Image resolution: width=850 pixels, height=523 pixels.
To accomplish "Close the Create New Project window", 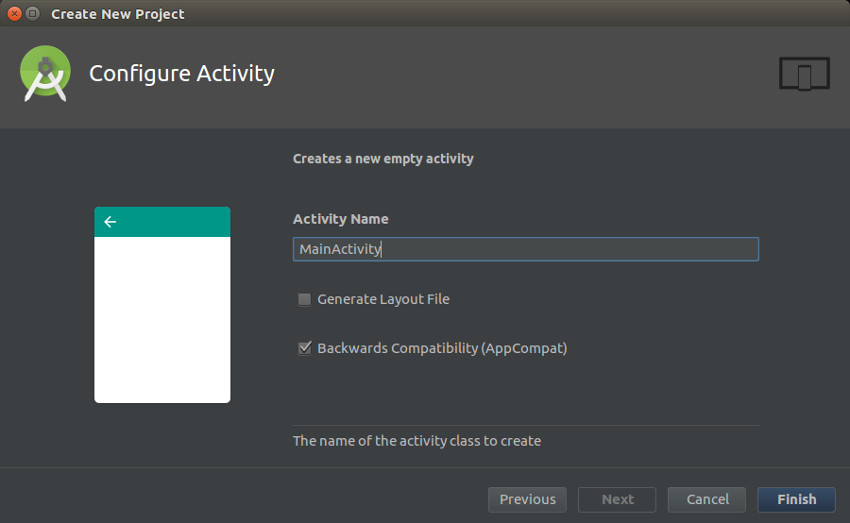I will pyautogui.click(x=15, y=14).
